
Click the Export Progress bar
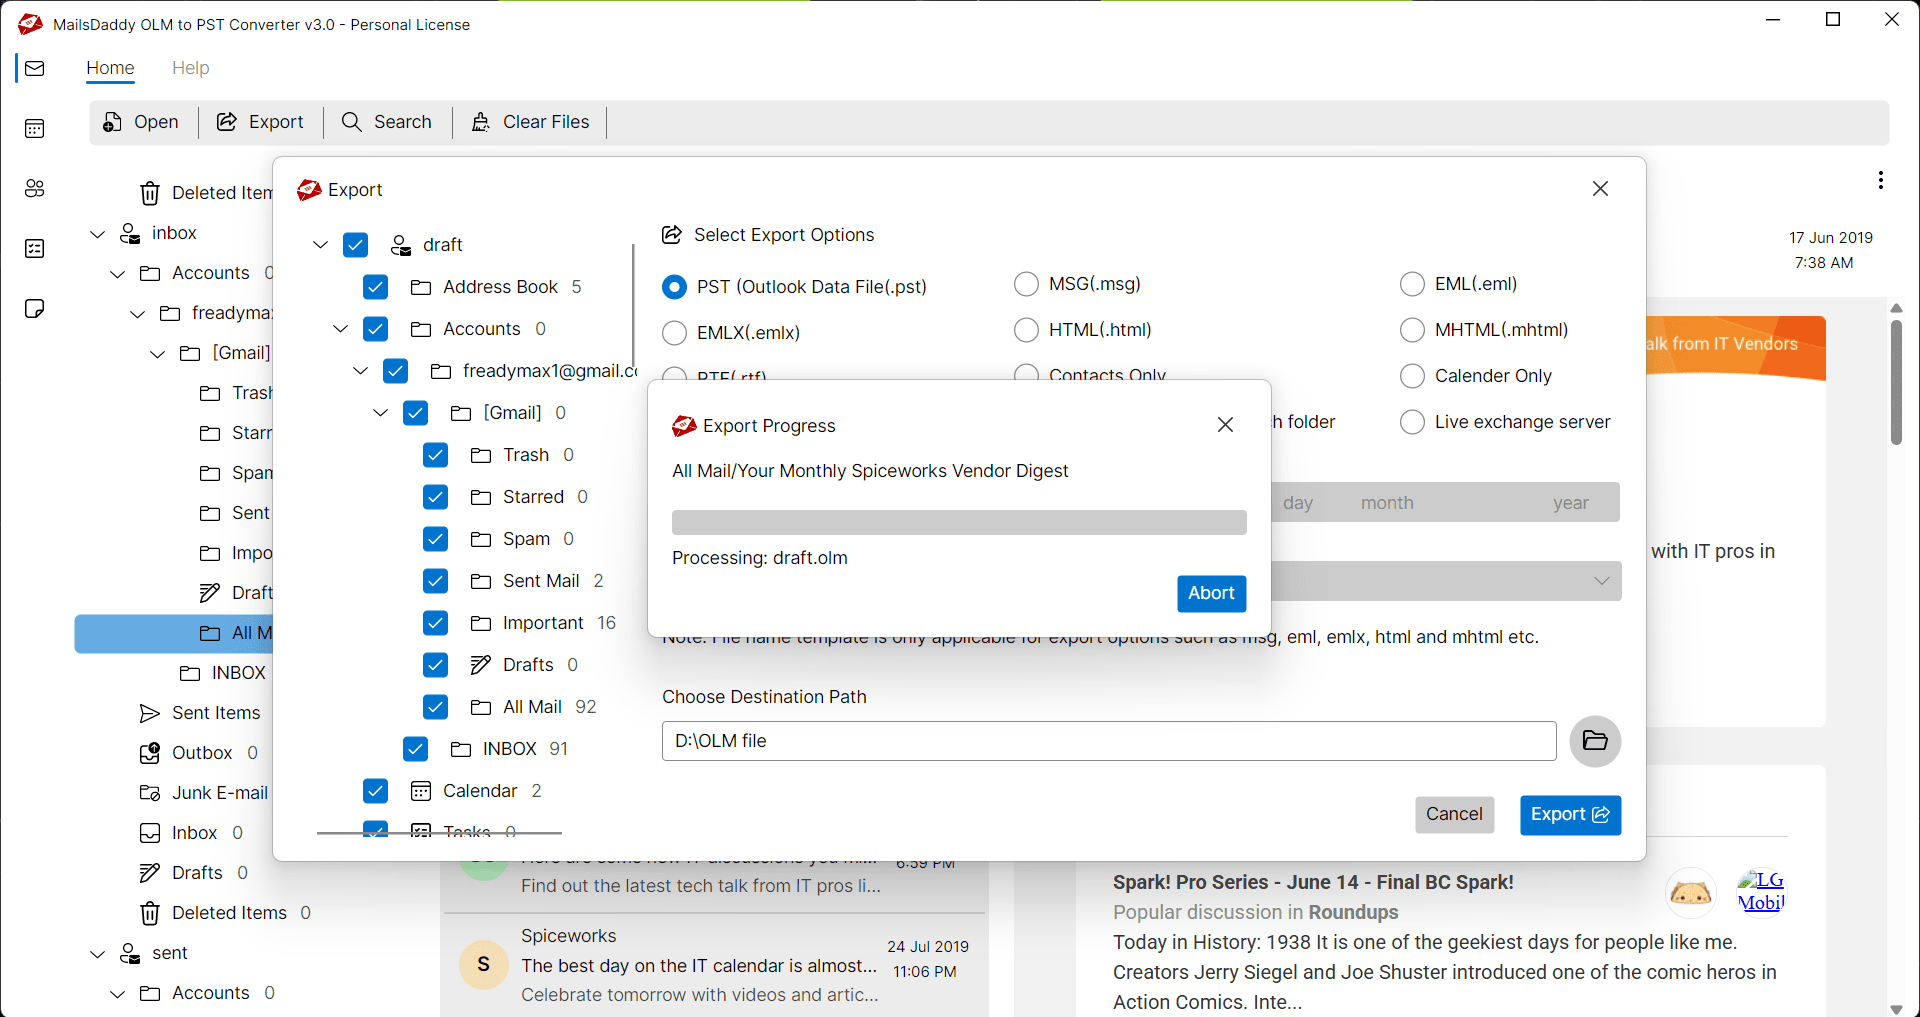coord(959,522)
